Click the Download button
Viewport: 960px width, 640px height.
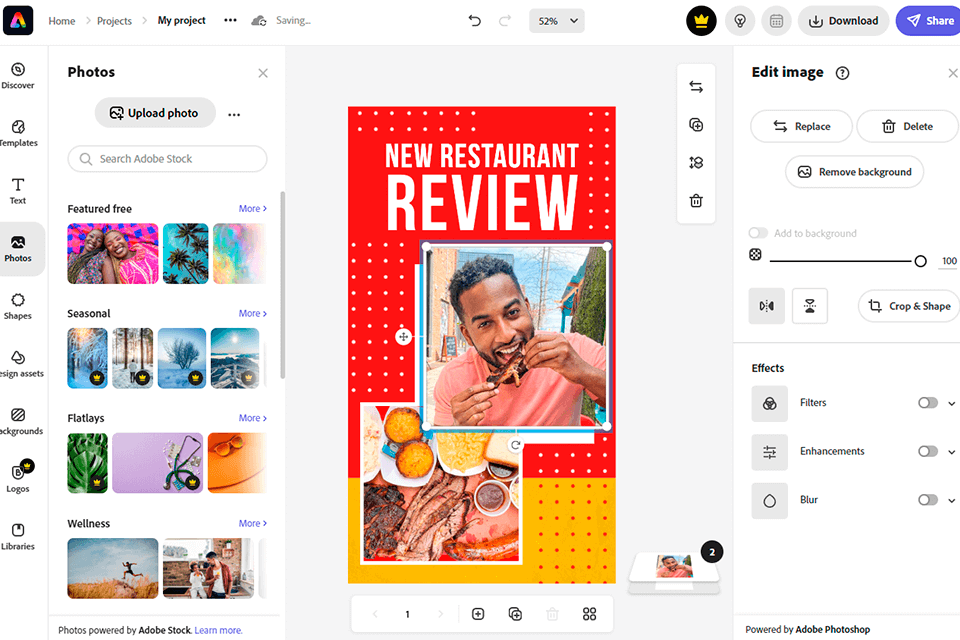click(843, 21)
